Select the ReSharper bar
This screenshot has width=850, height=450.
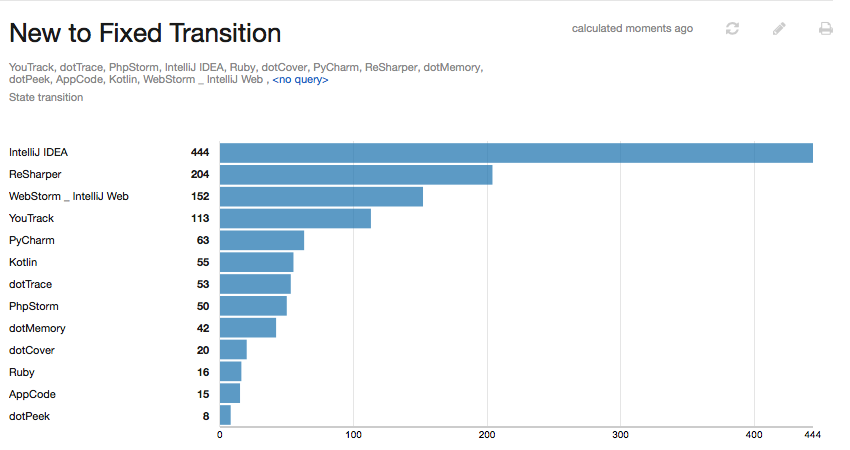356,175
